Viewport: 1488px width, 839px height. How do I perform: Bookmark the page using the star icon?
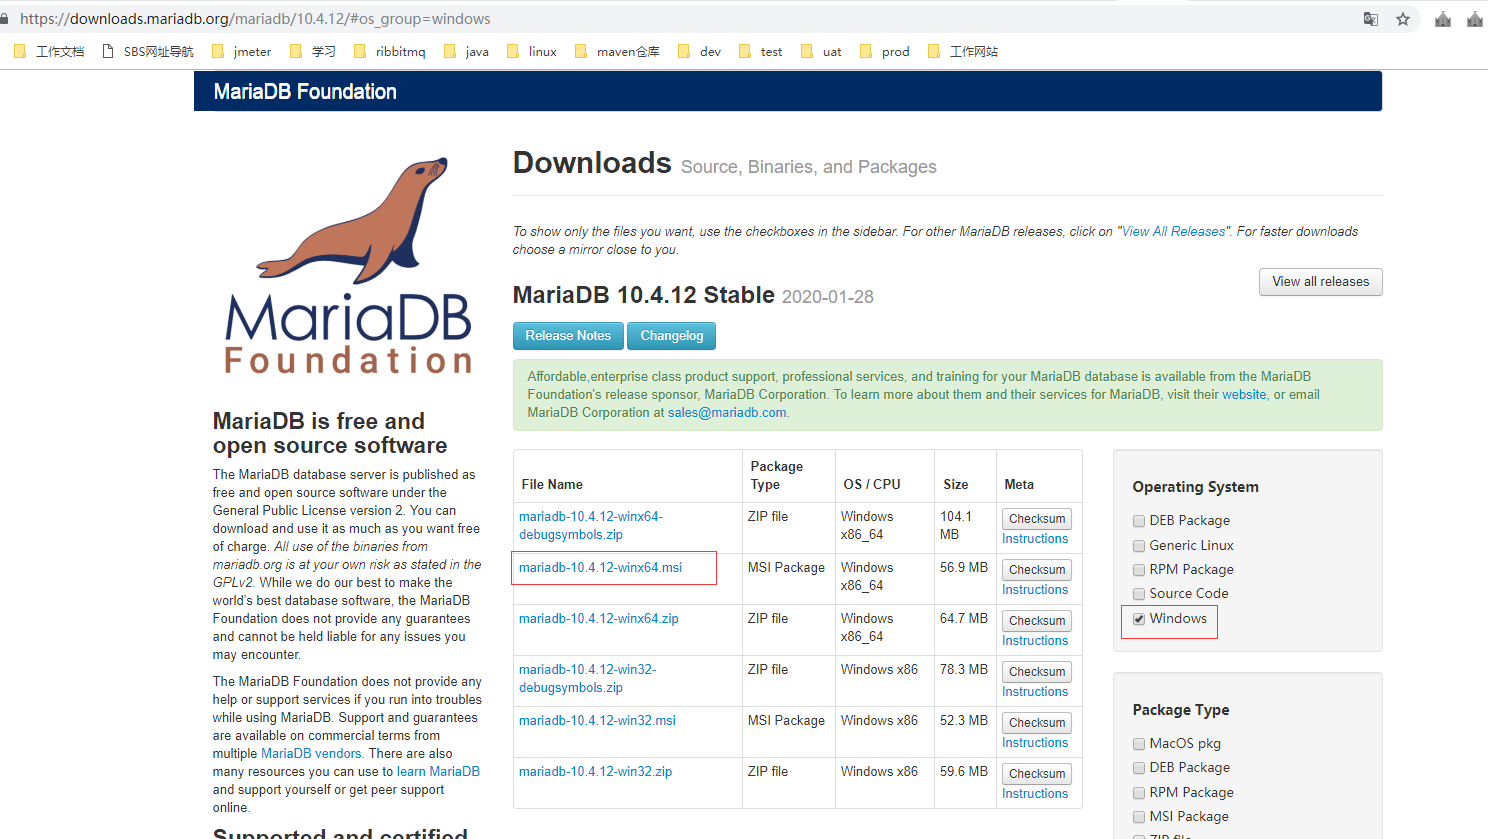pyautogui.click(x=1402, y=18)
